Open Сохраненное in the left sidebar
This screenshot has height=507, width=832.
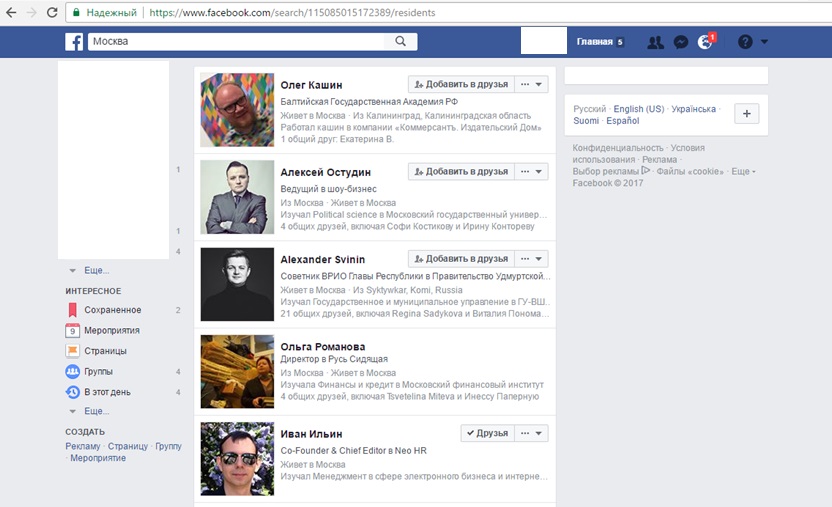112,310
